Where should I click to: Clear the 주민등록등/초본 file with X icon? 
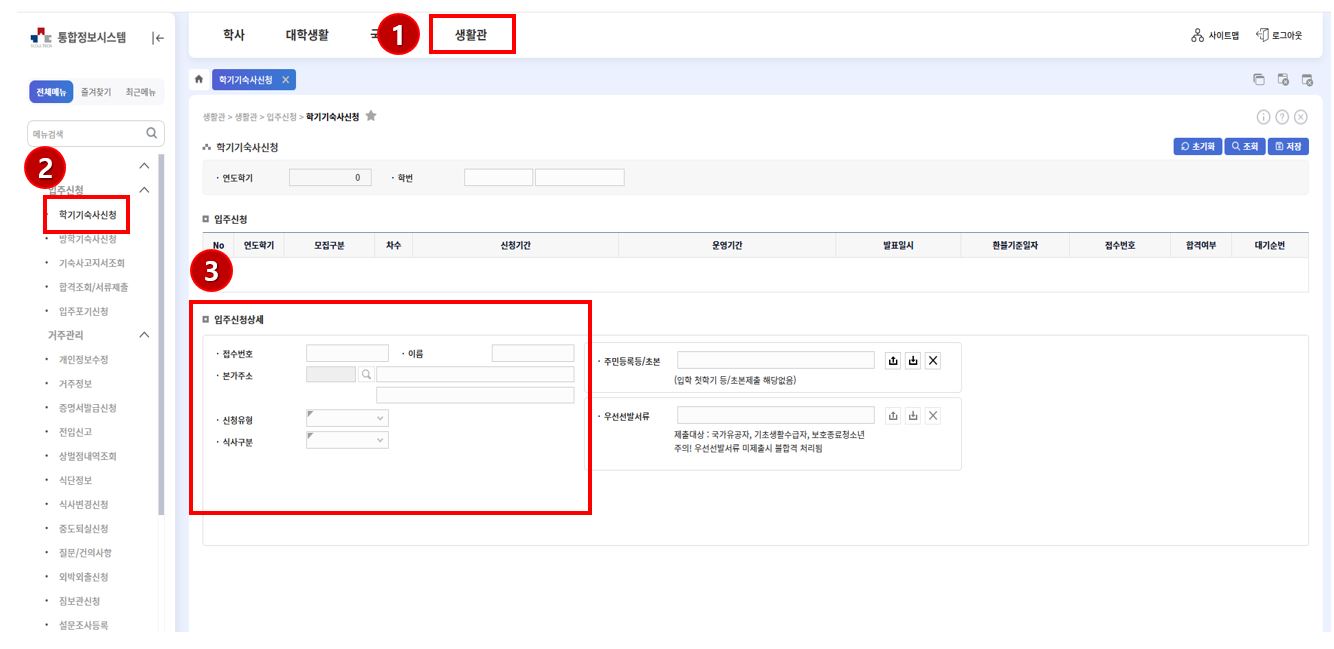(933, 361)
